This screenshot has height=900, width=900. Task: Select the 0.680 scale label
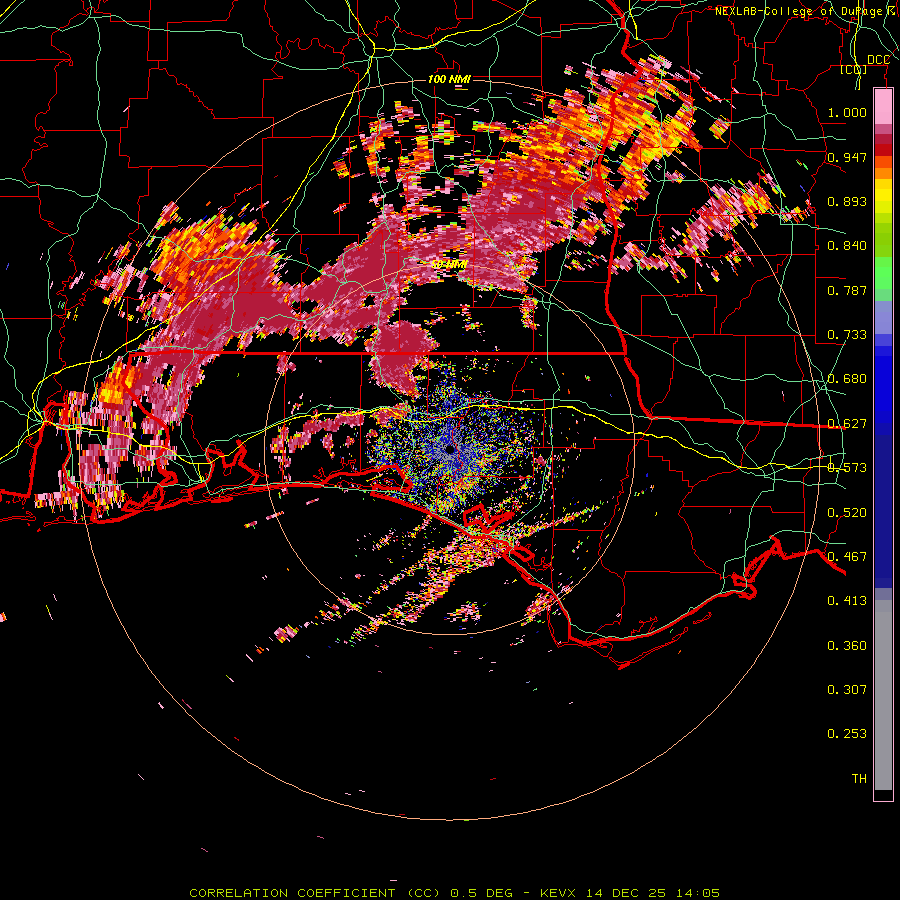pyautogui.click(x=847, y=379)
